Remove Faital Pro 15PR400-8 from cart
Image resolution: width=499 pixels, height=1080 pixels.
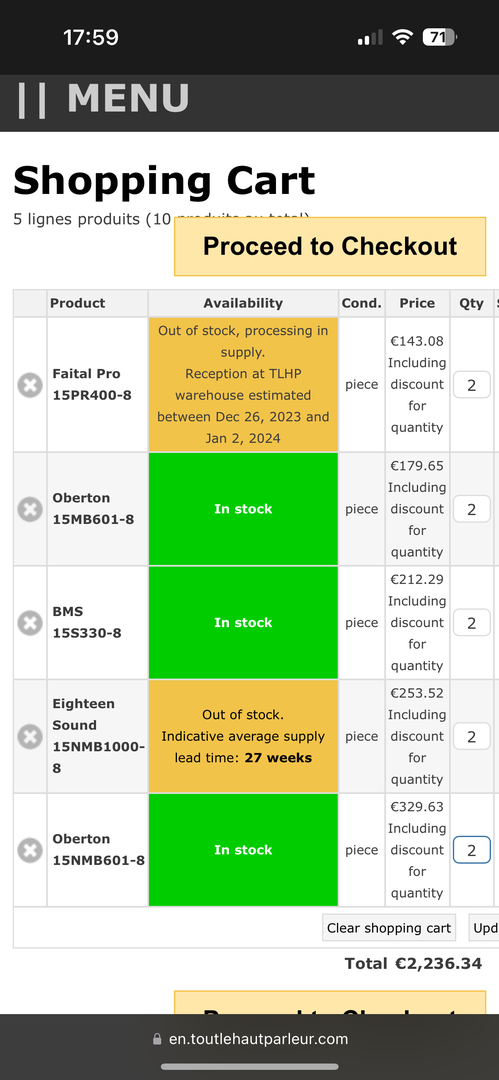click(x=30, y=384)
